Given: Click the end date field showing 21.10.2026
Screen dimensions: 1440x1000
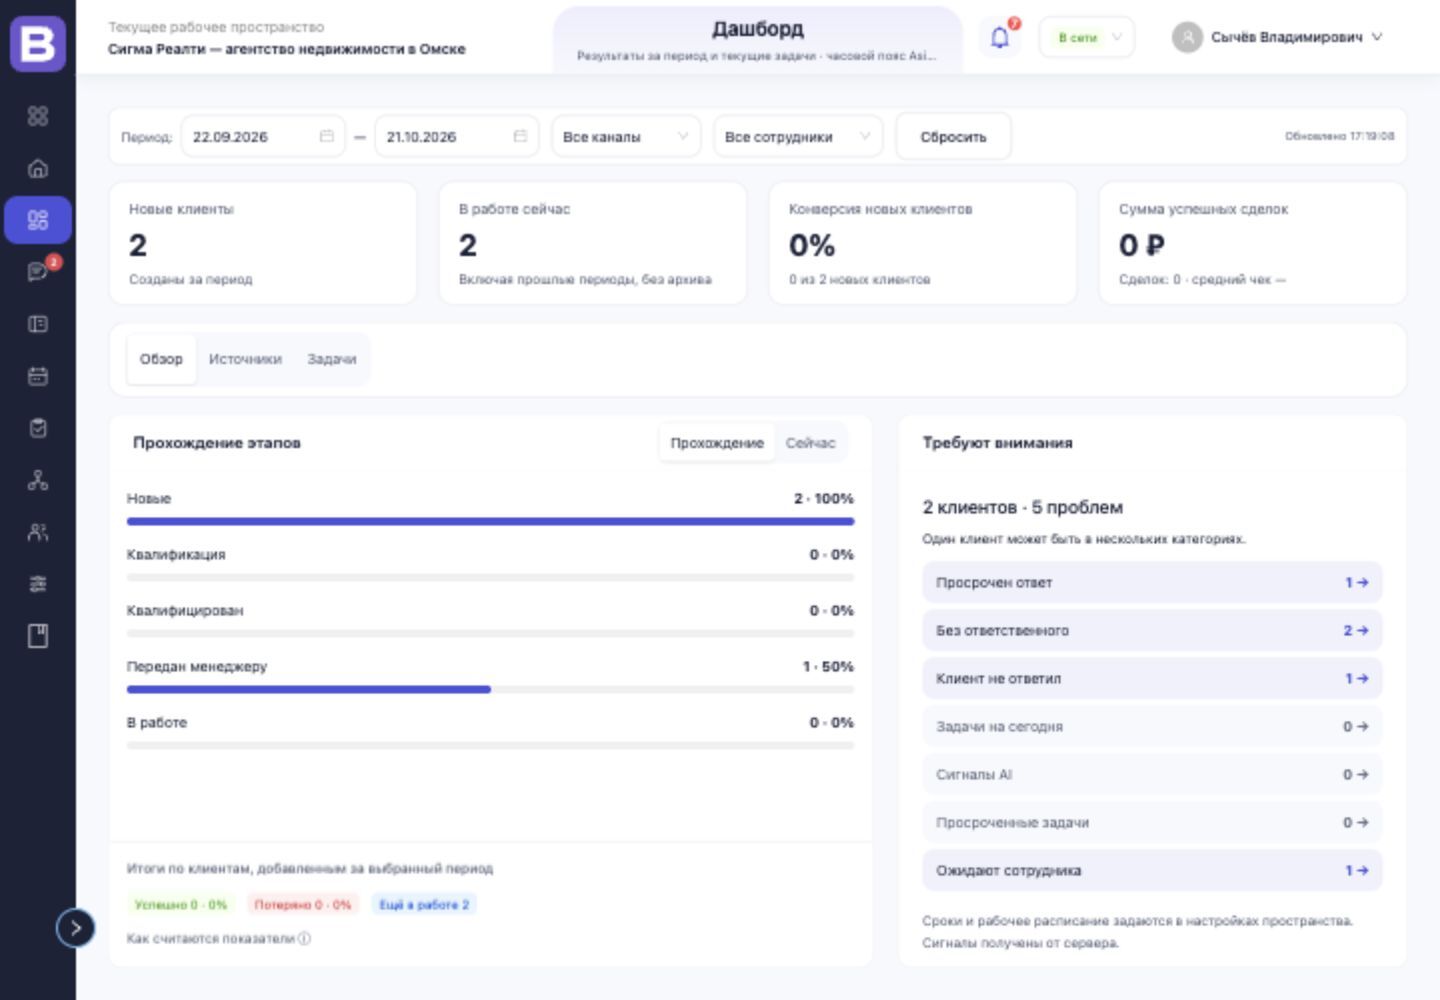Looking at the screenshot, I should 456,136.
